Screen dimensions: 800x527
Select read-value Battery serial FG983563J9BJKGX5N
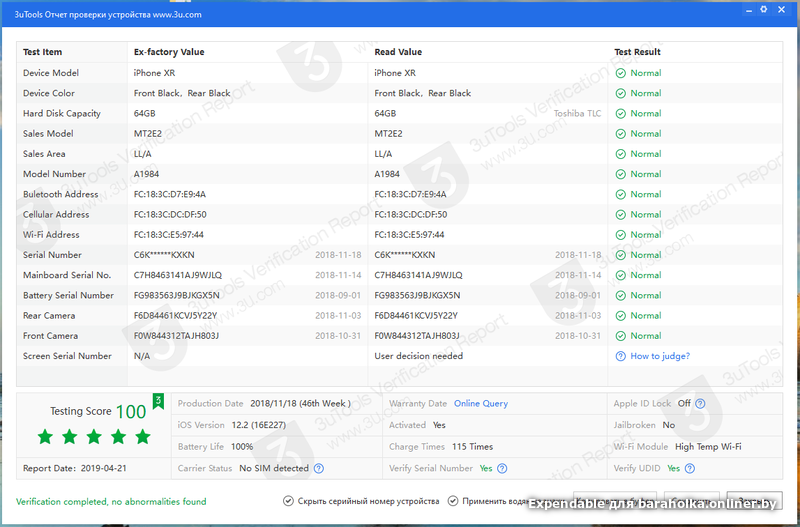tap(417, 295)
